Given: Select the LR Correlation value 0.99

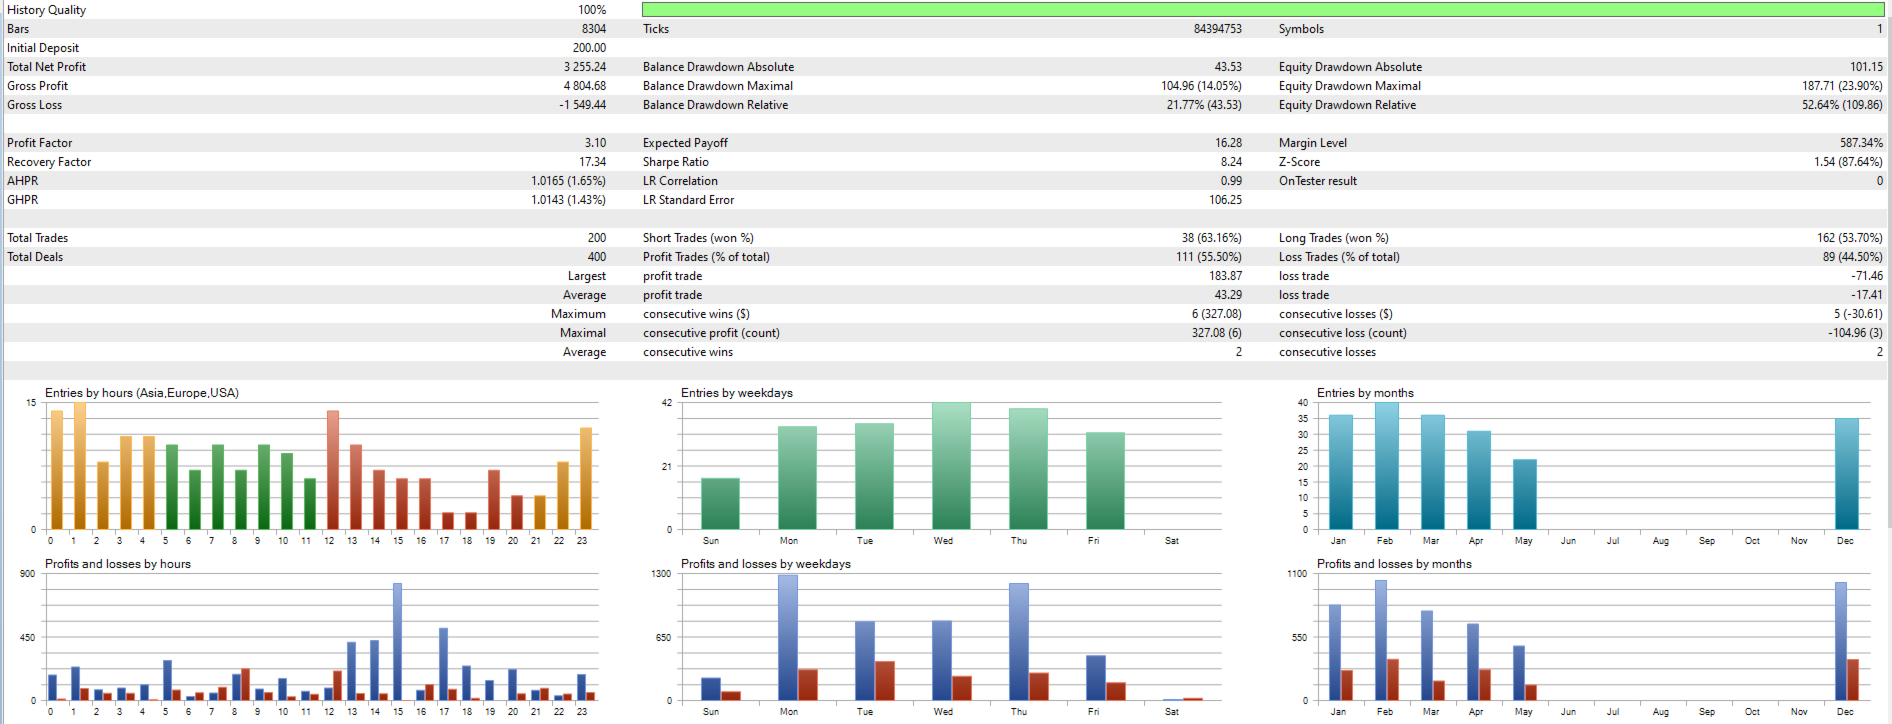Looking at the screenshot, I should [1231, 181].
